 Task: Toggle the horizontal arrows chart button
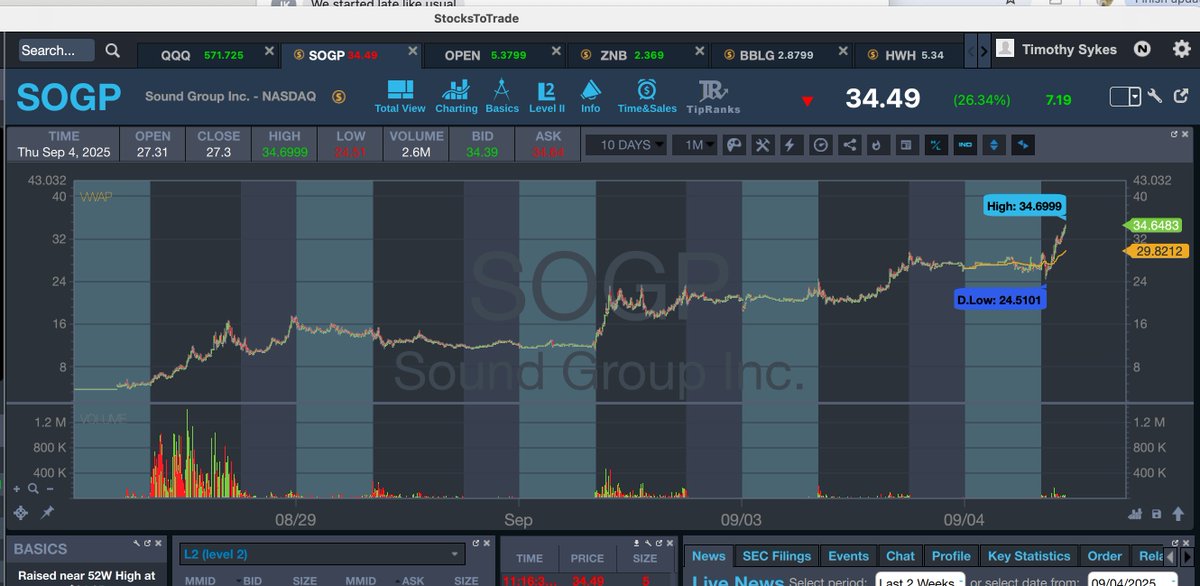click(x=1023, y=145)
